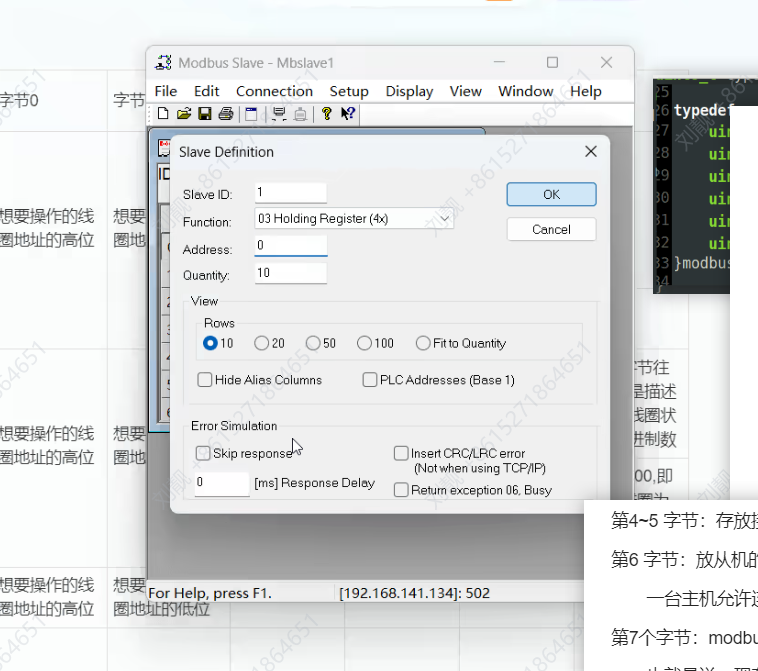Click the New document toolbar icon

pyautogui.click(x=163, y=114)
